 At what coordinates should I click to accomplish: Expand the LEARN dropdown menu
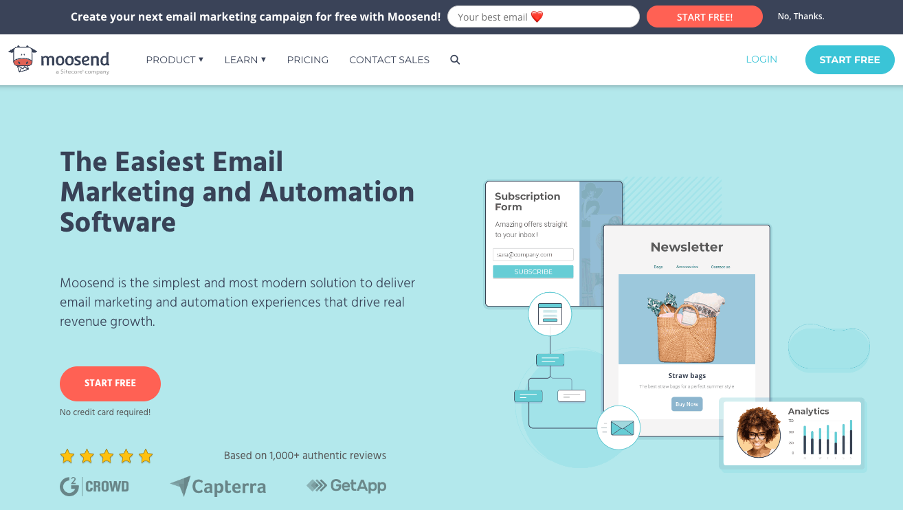[245, 59]
